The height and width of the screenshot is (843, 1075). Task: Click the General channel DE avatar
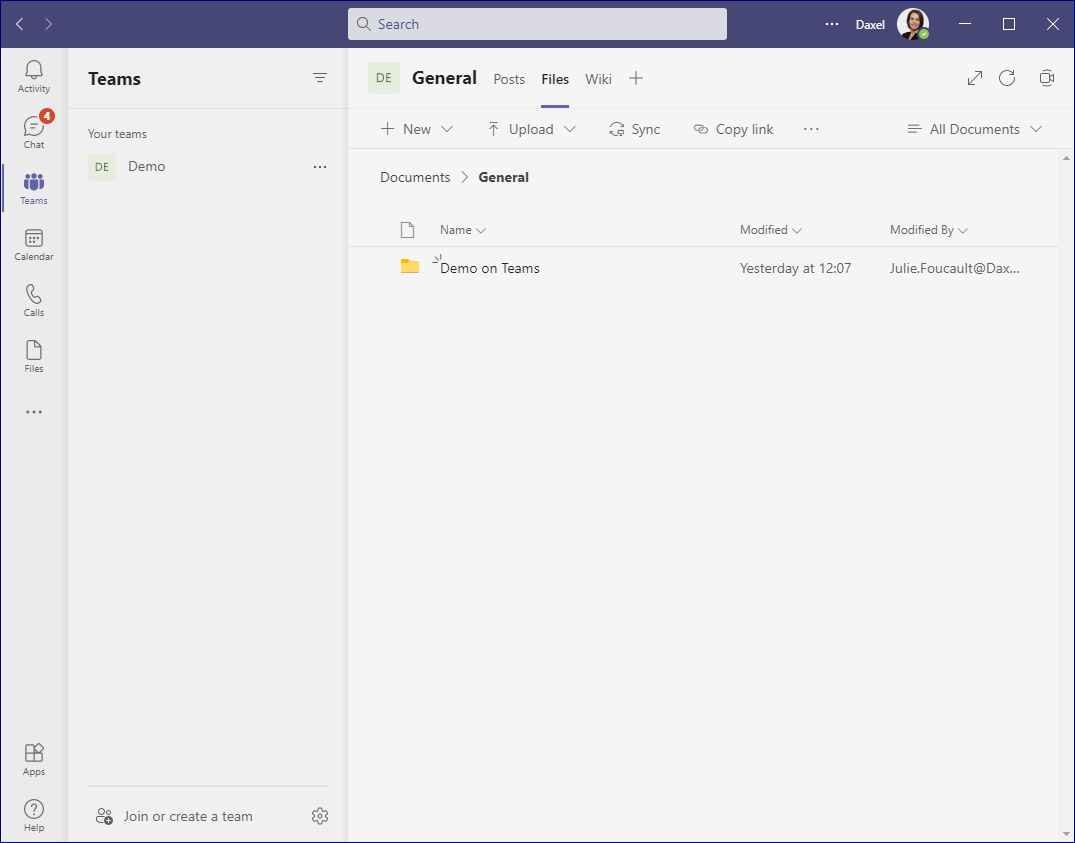tap(384, 78)
